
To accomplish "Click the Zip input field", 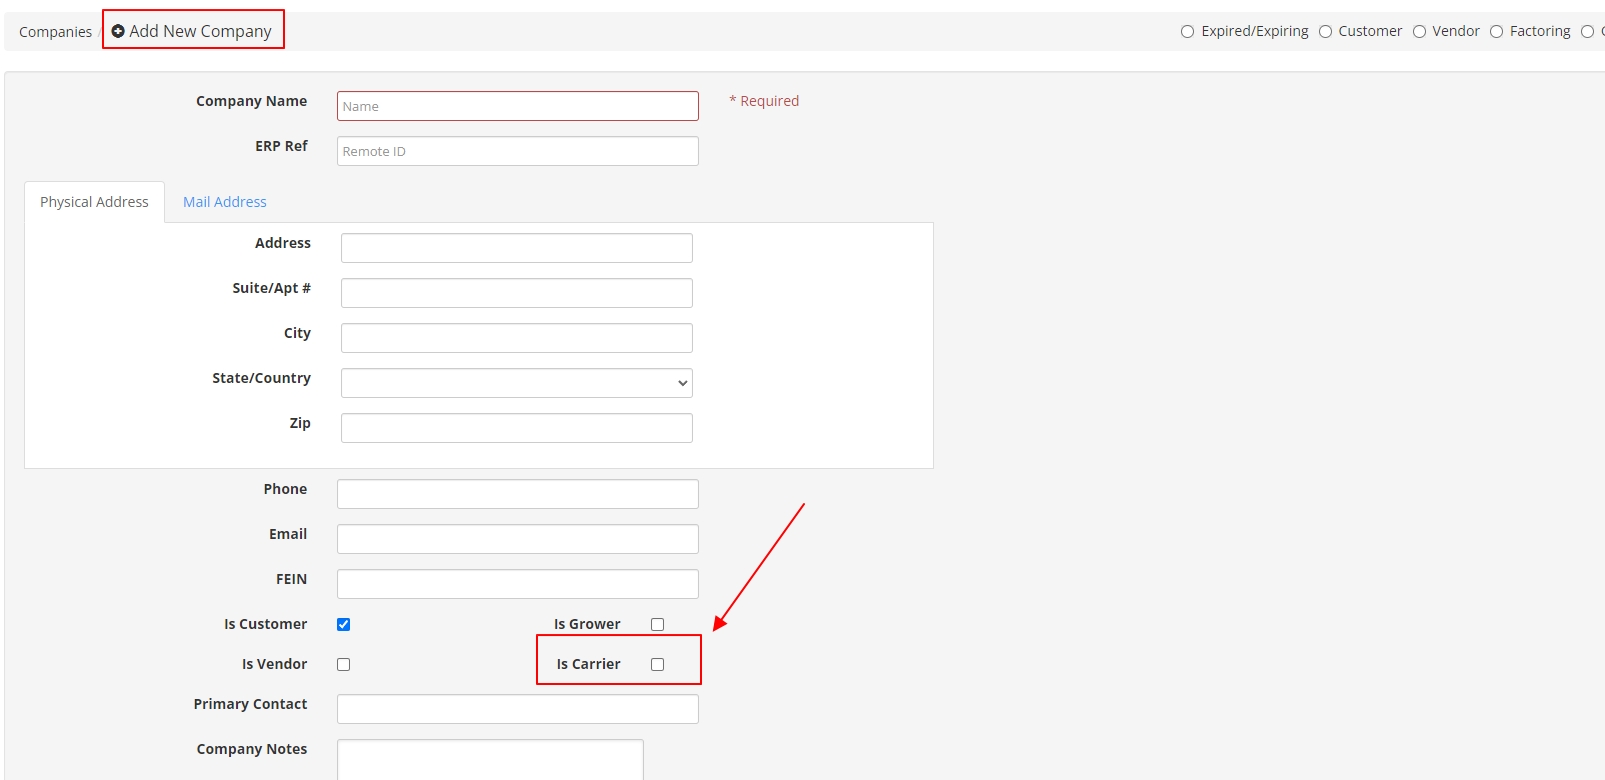I will pyautogui.click(x=516, y=428).
